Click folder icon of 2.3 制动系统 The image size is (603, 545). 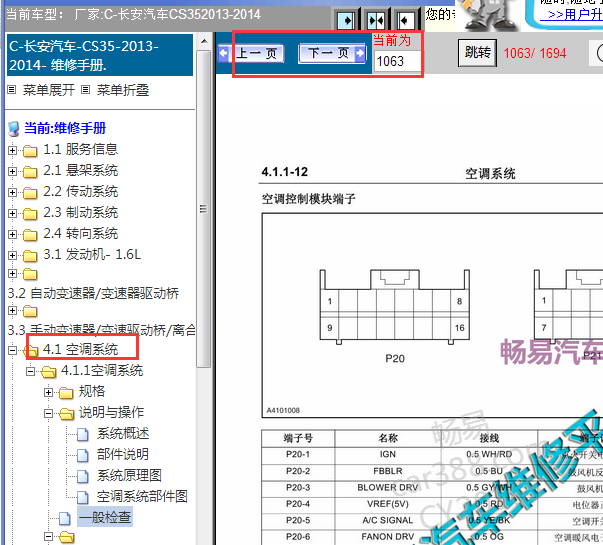[30, 214]
